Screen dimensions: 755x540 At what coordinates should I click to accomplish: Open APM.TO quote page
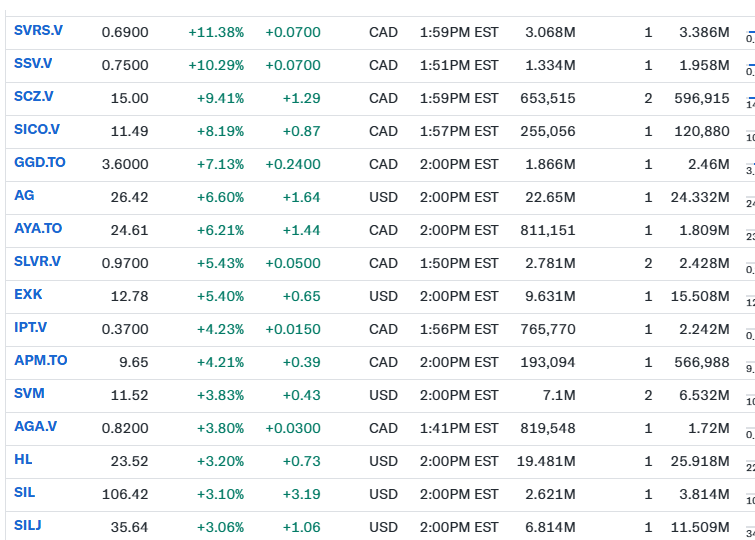[41, 361]
